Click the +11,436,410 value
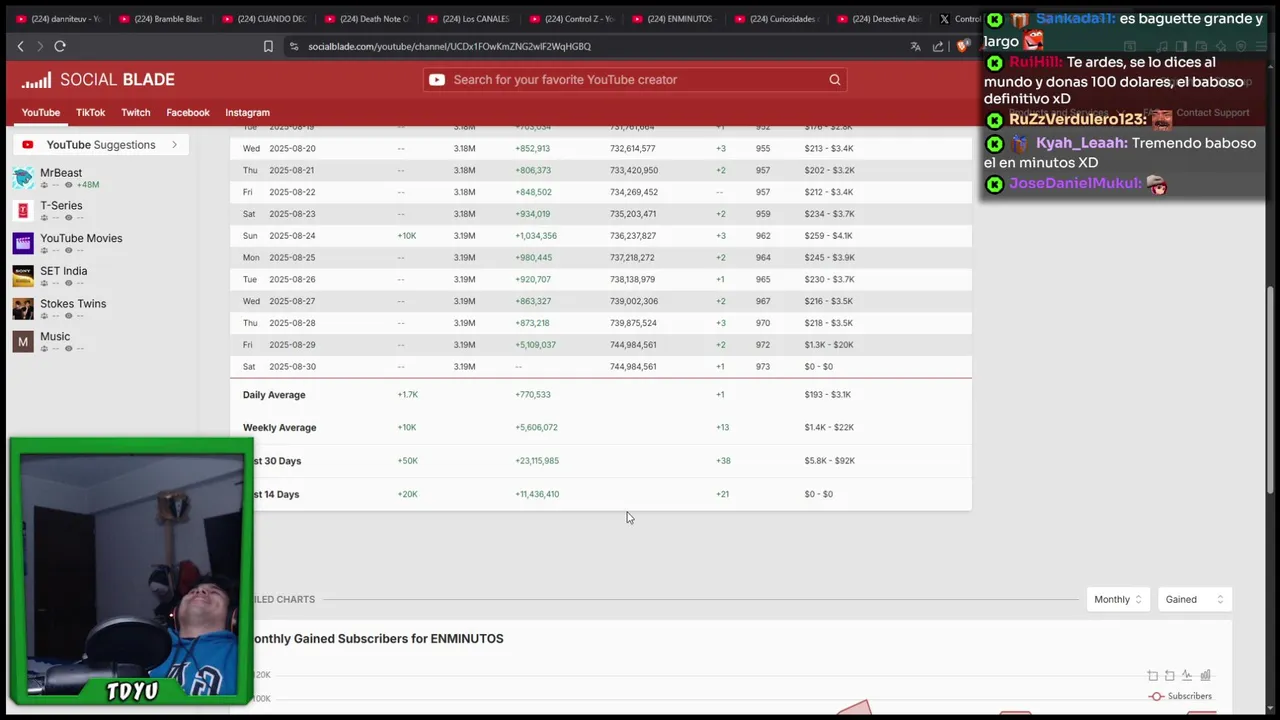 (x=537, y=494)
